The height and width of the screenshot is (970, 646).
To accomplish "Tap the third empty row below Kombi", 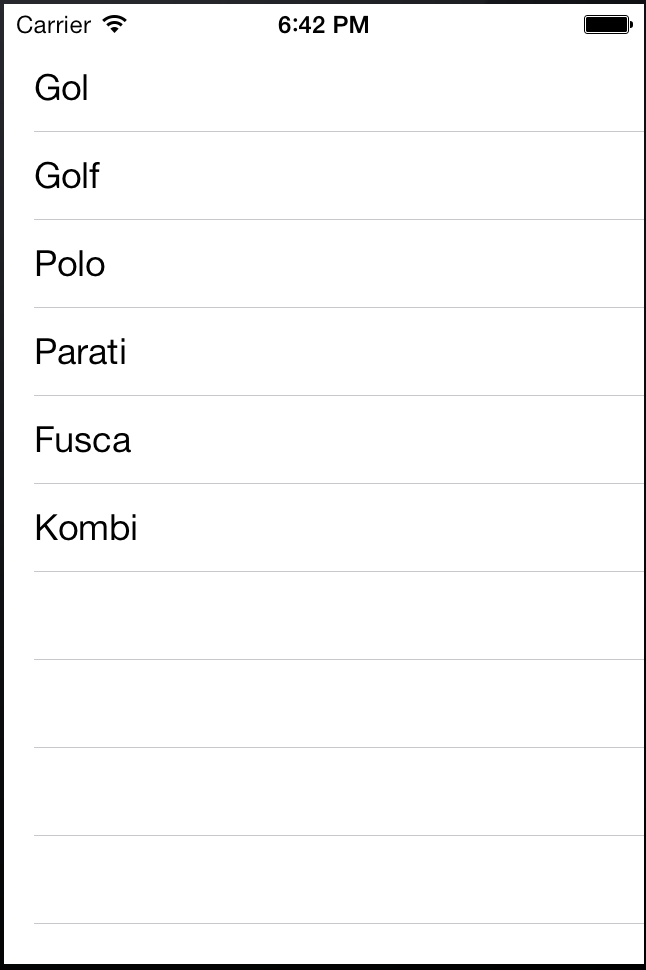I will click(x=323, y=792).
